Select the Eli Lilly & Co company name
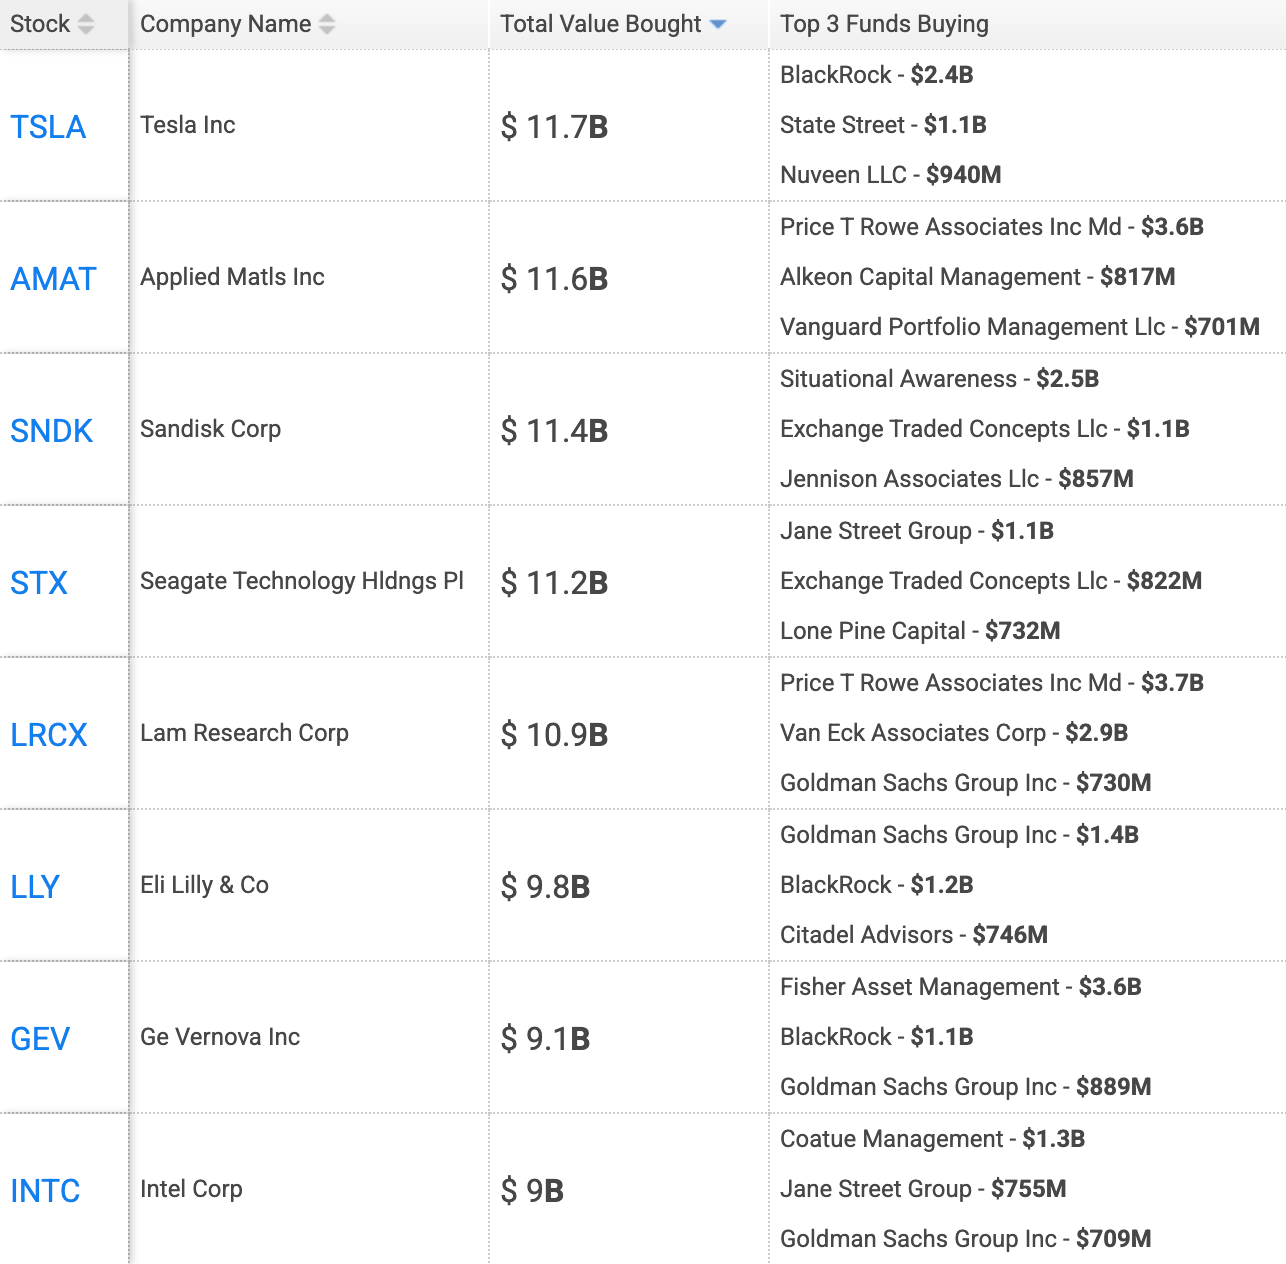 (x=204, y=885)
